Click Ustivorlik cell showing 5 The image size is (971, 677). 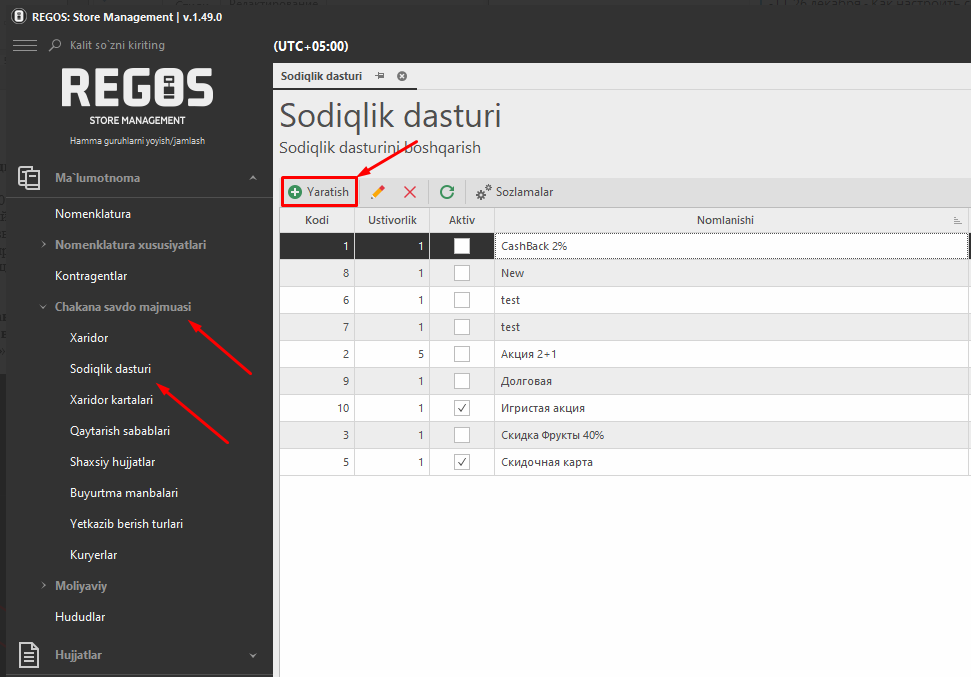pyautogui.click(x=392, y=354)
